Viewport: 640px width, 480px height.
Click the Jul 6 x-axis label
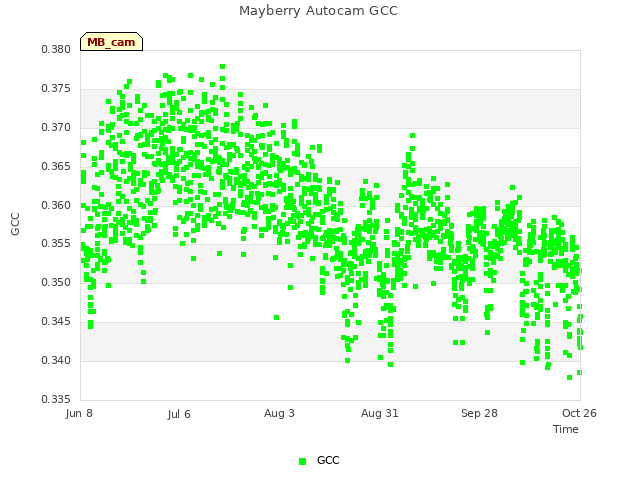(179, 414)
